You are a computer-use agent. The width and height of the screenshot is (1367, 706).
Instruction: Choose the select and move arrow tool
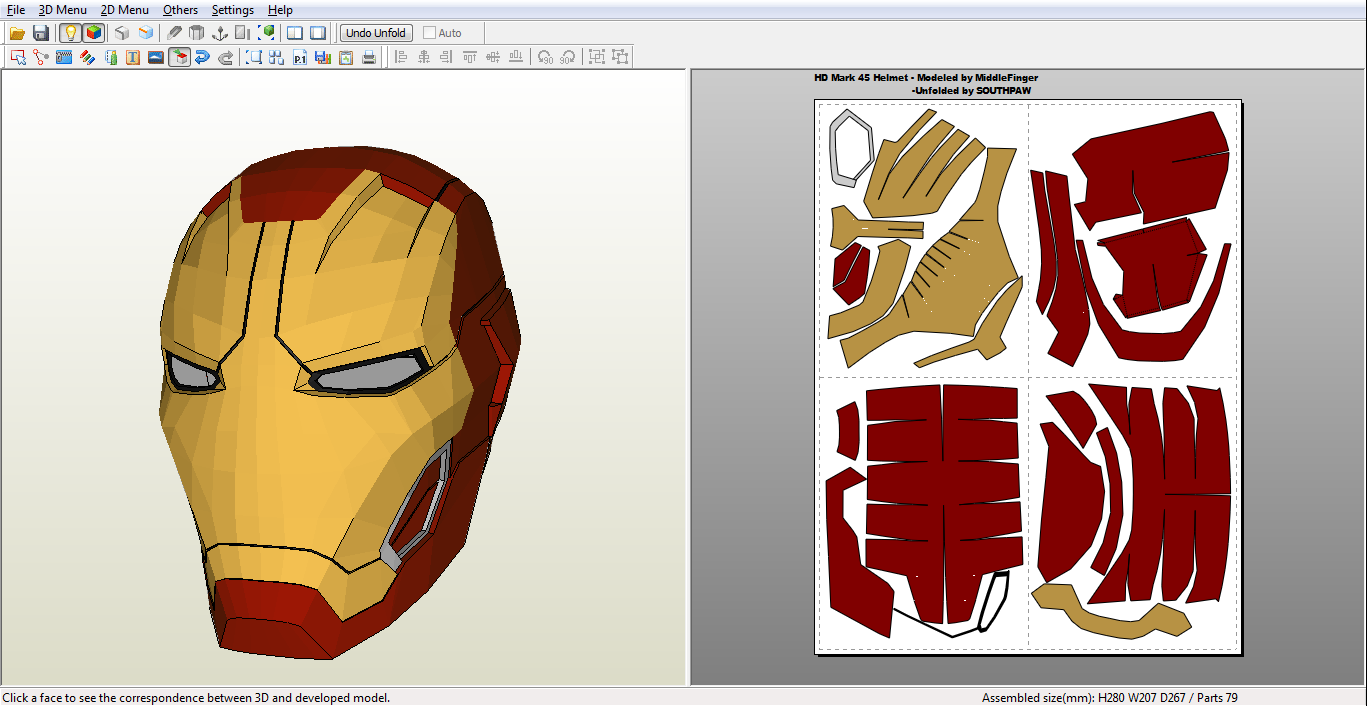tap(18, 57)
